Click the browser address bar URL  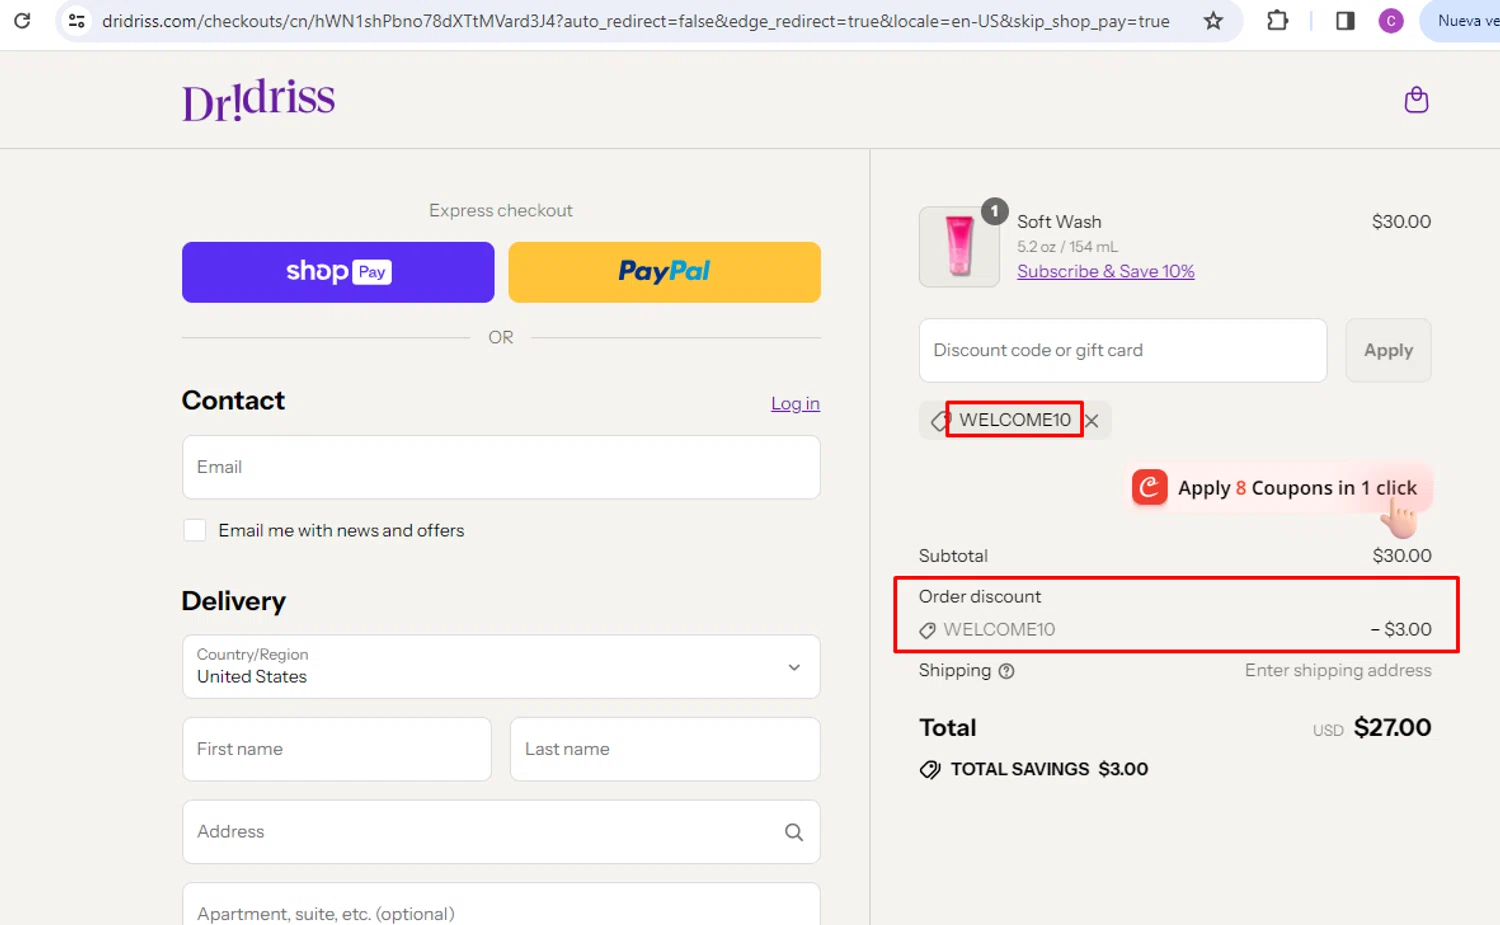636,20
